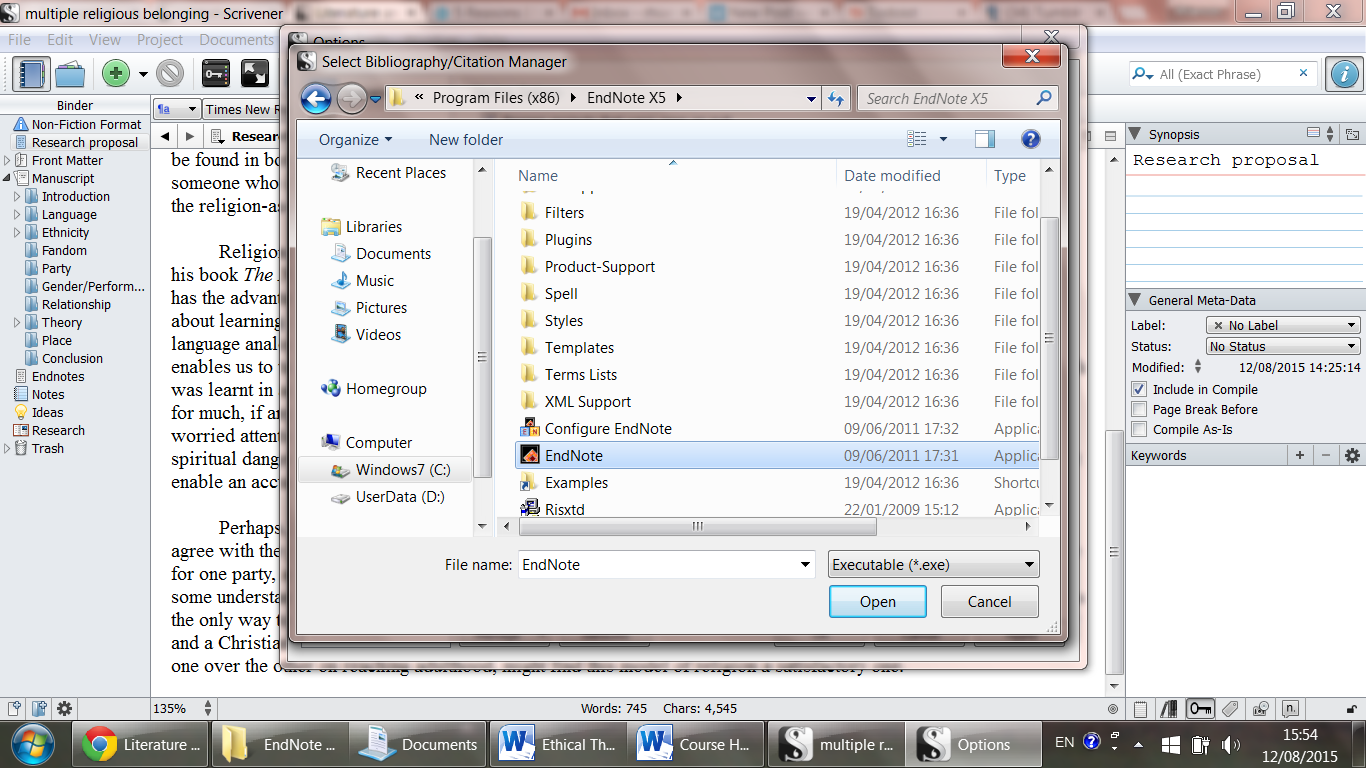Click the add keyword plus icon

point(1300,455)
